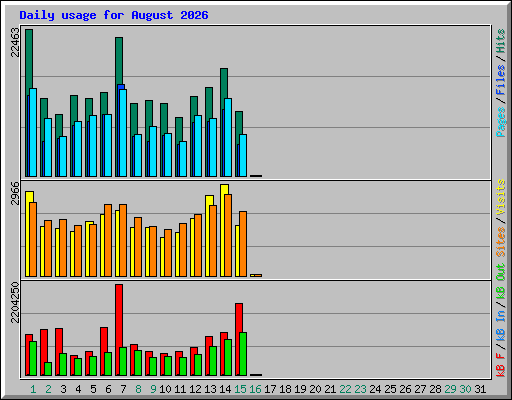Click the 2966 axis value

pyautogui.click(x=15, y=193)
